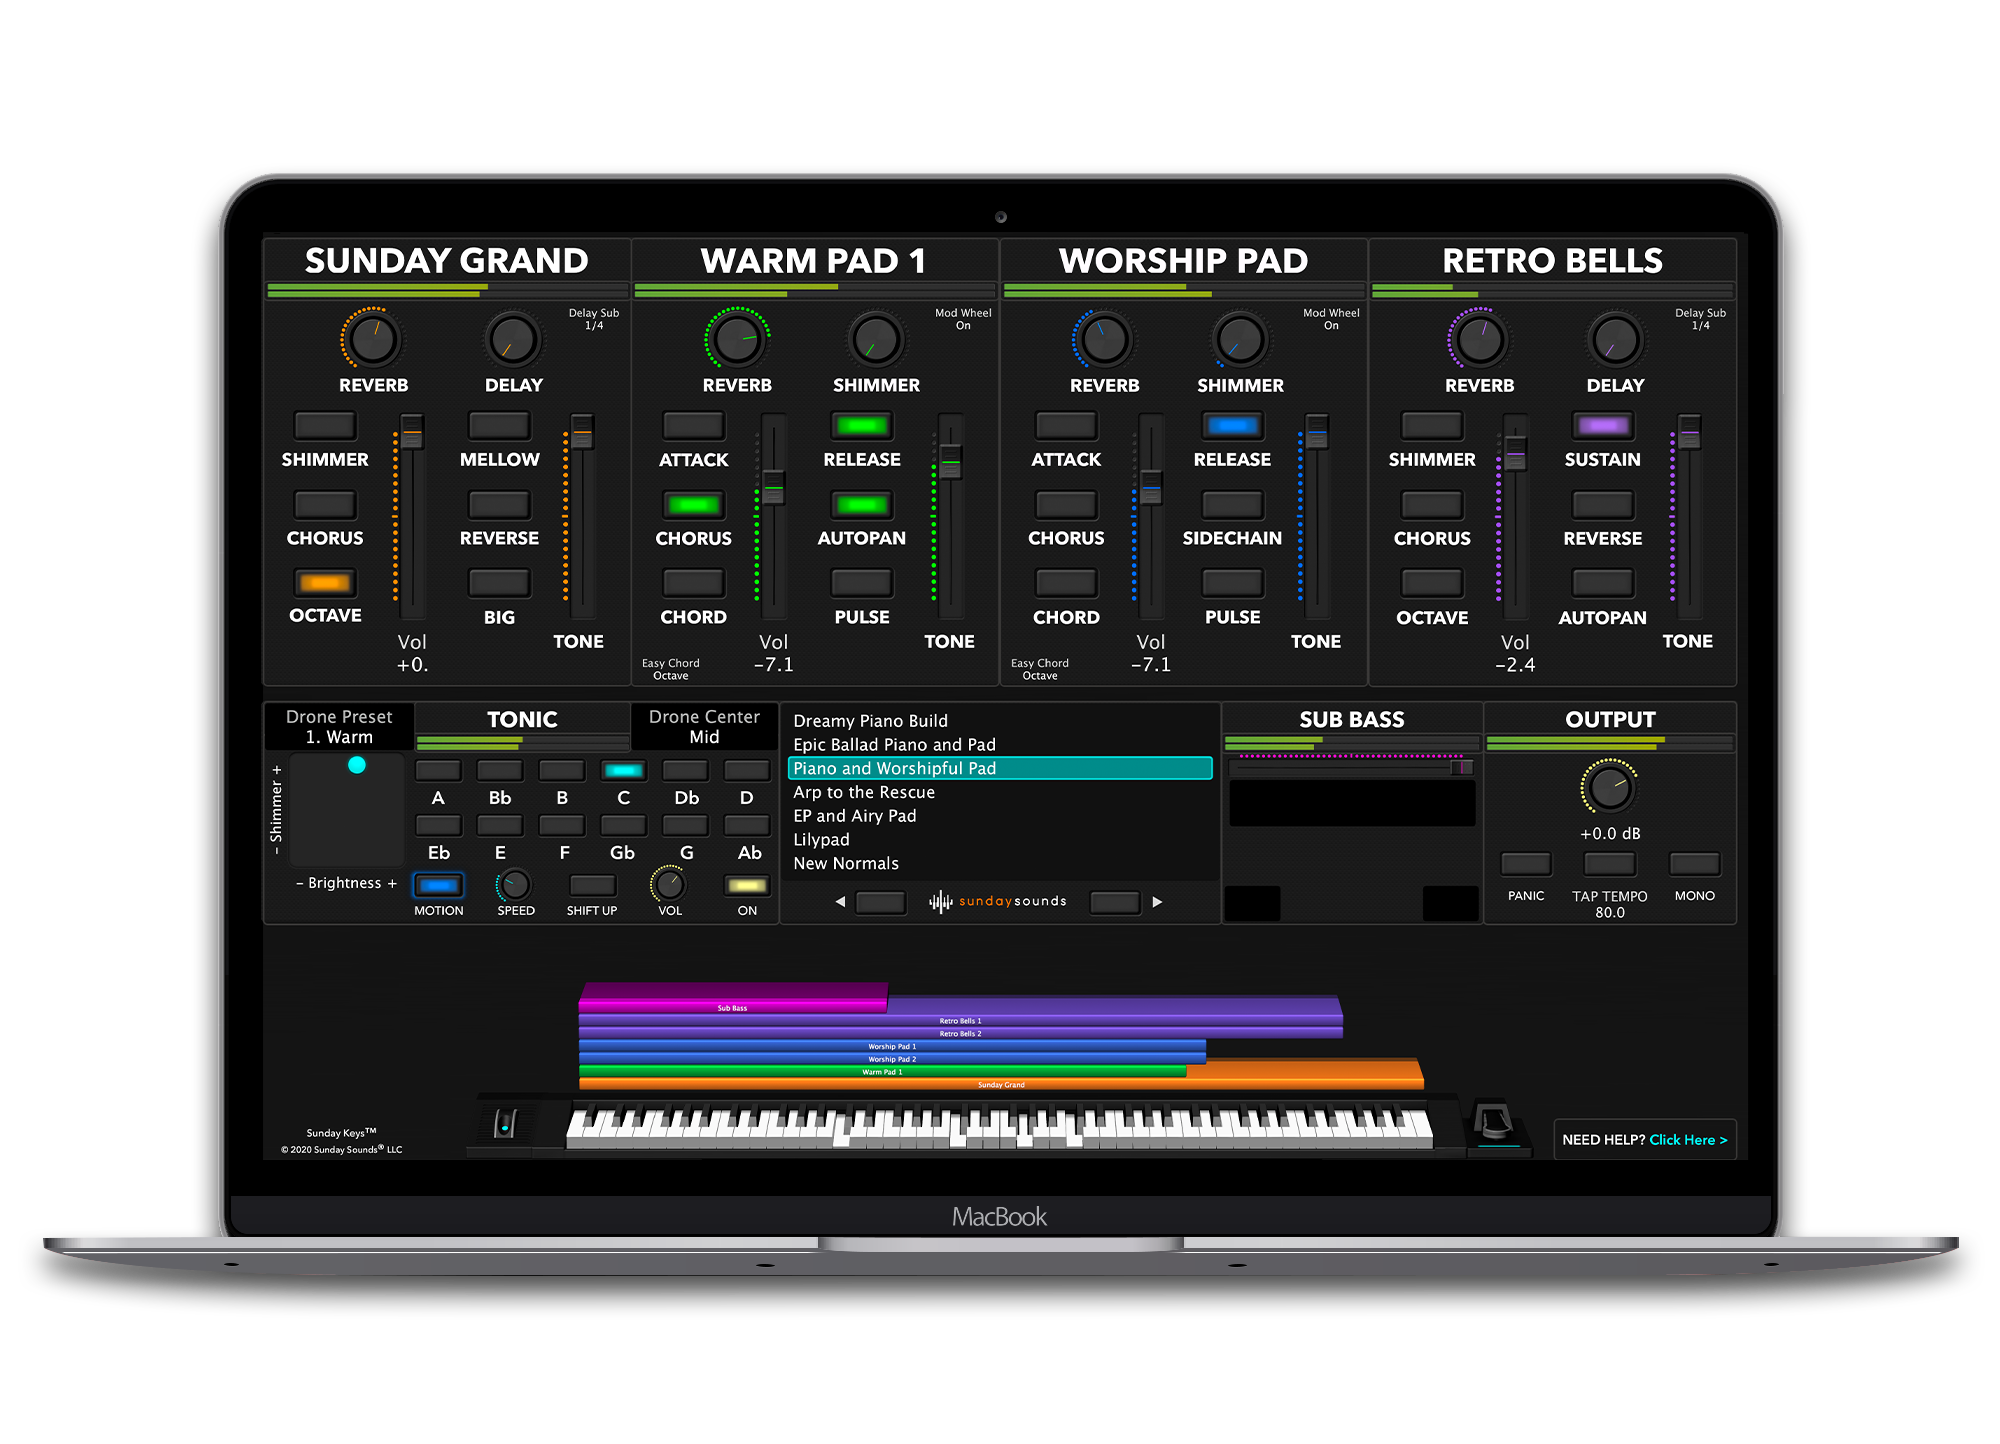Viewport: 2000px width, 1444px height.
Task: Open Worship Pad Mod Wheel setting
Action: tap(1331, 319)
